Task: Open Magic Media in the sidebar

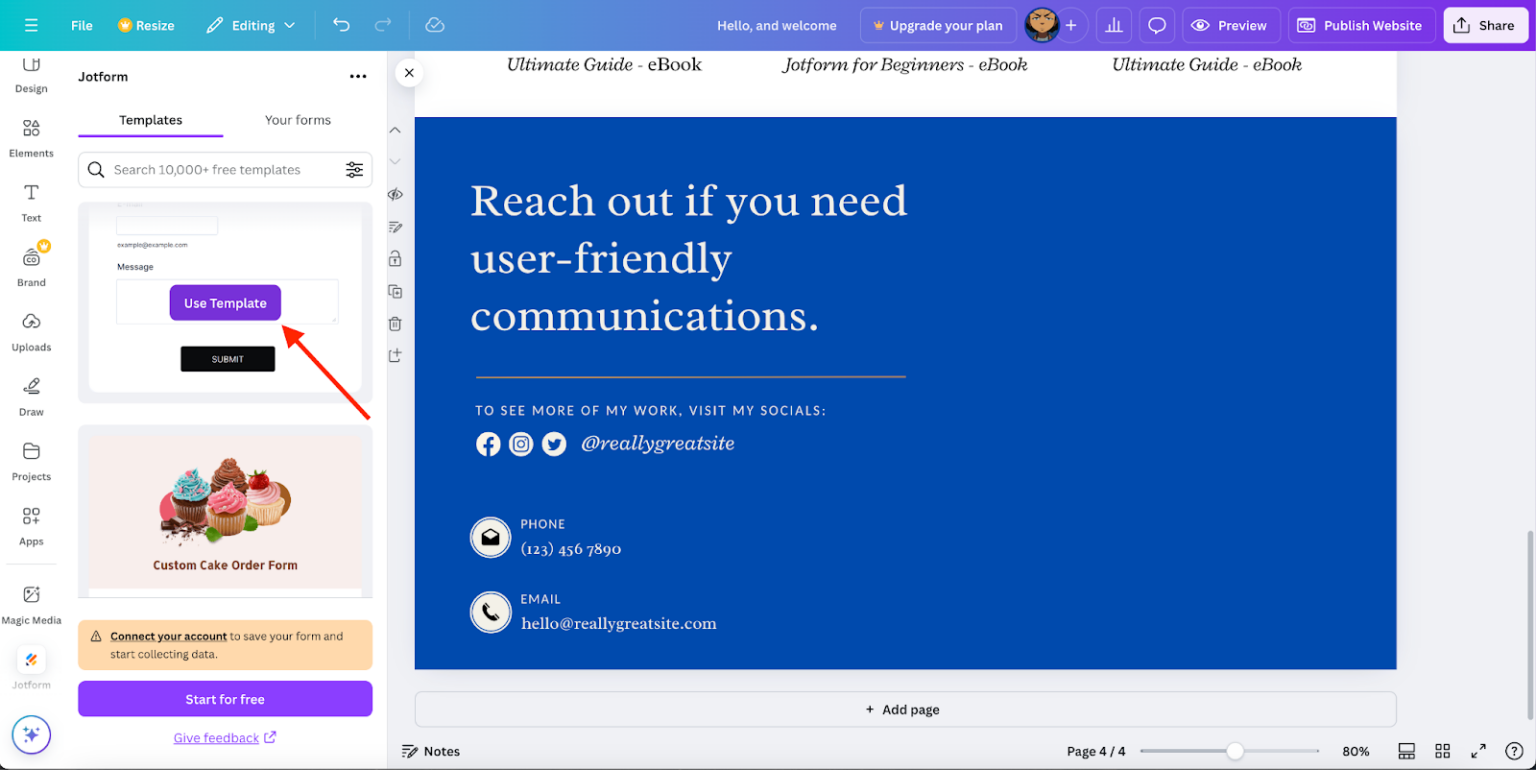Action: 30,603
